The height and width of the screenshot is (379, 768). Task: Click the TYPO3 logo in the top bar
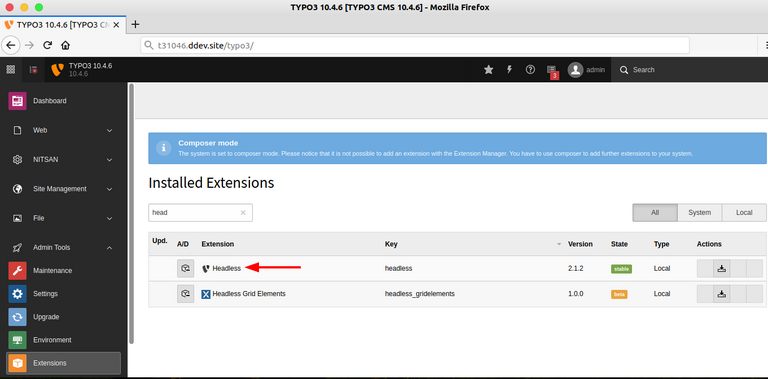[57, 70]
